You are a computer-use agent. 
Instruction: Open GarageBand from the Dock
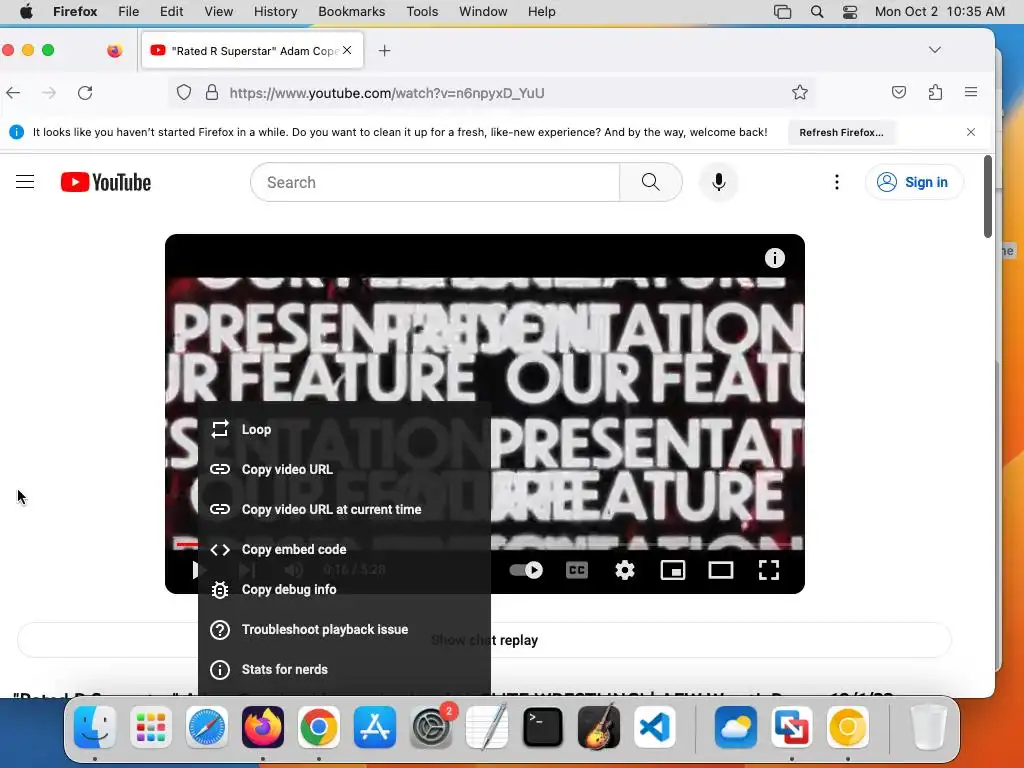[x=599, y=727]
